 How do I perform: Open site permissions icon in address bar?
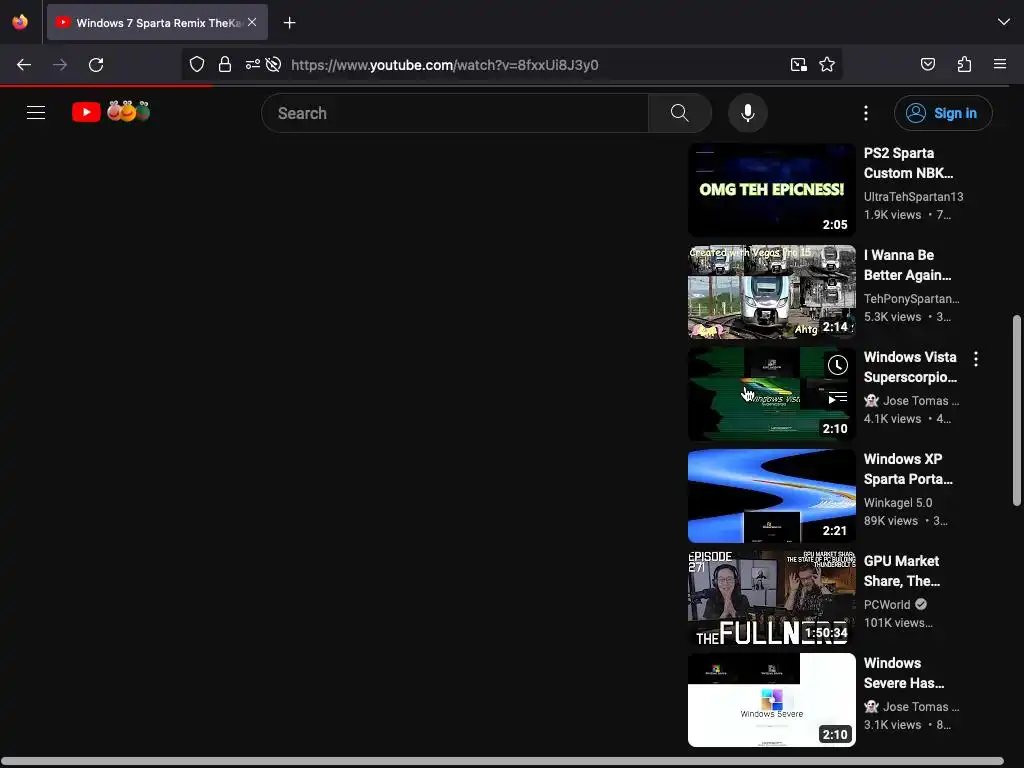[x=252, y=65]
